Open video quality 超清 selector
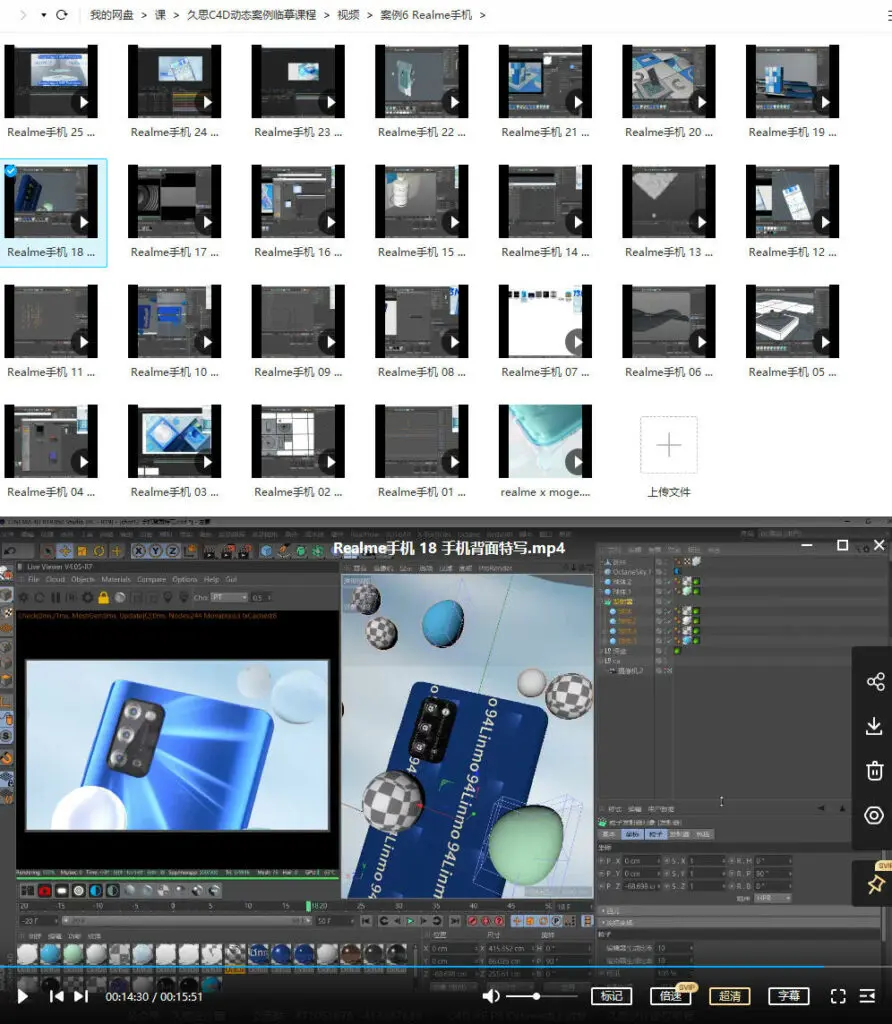Screen dimensions: 892x1024 click(730, 996)
